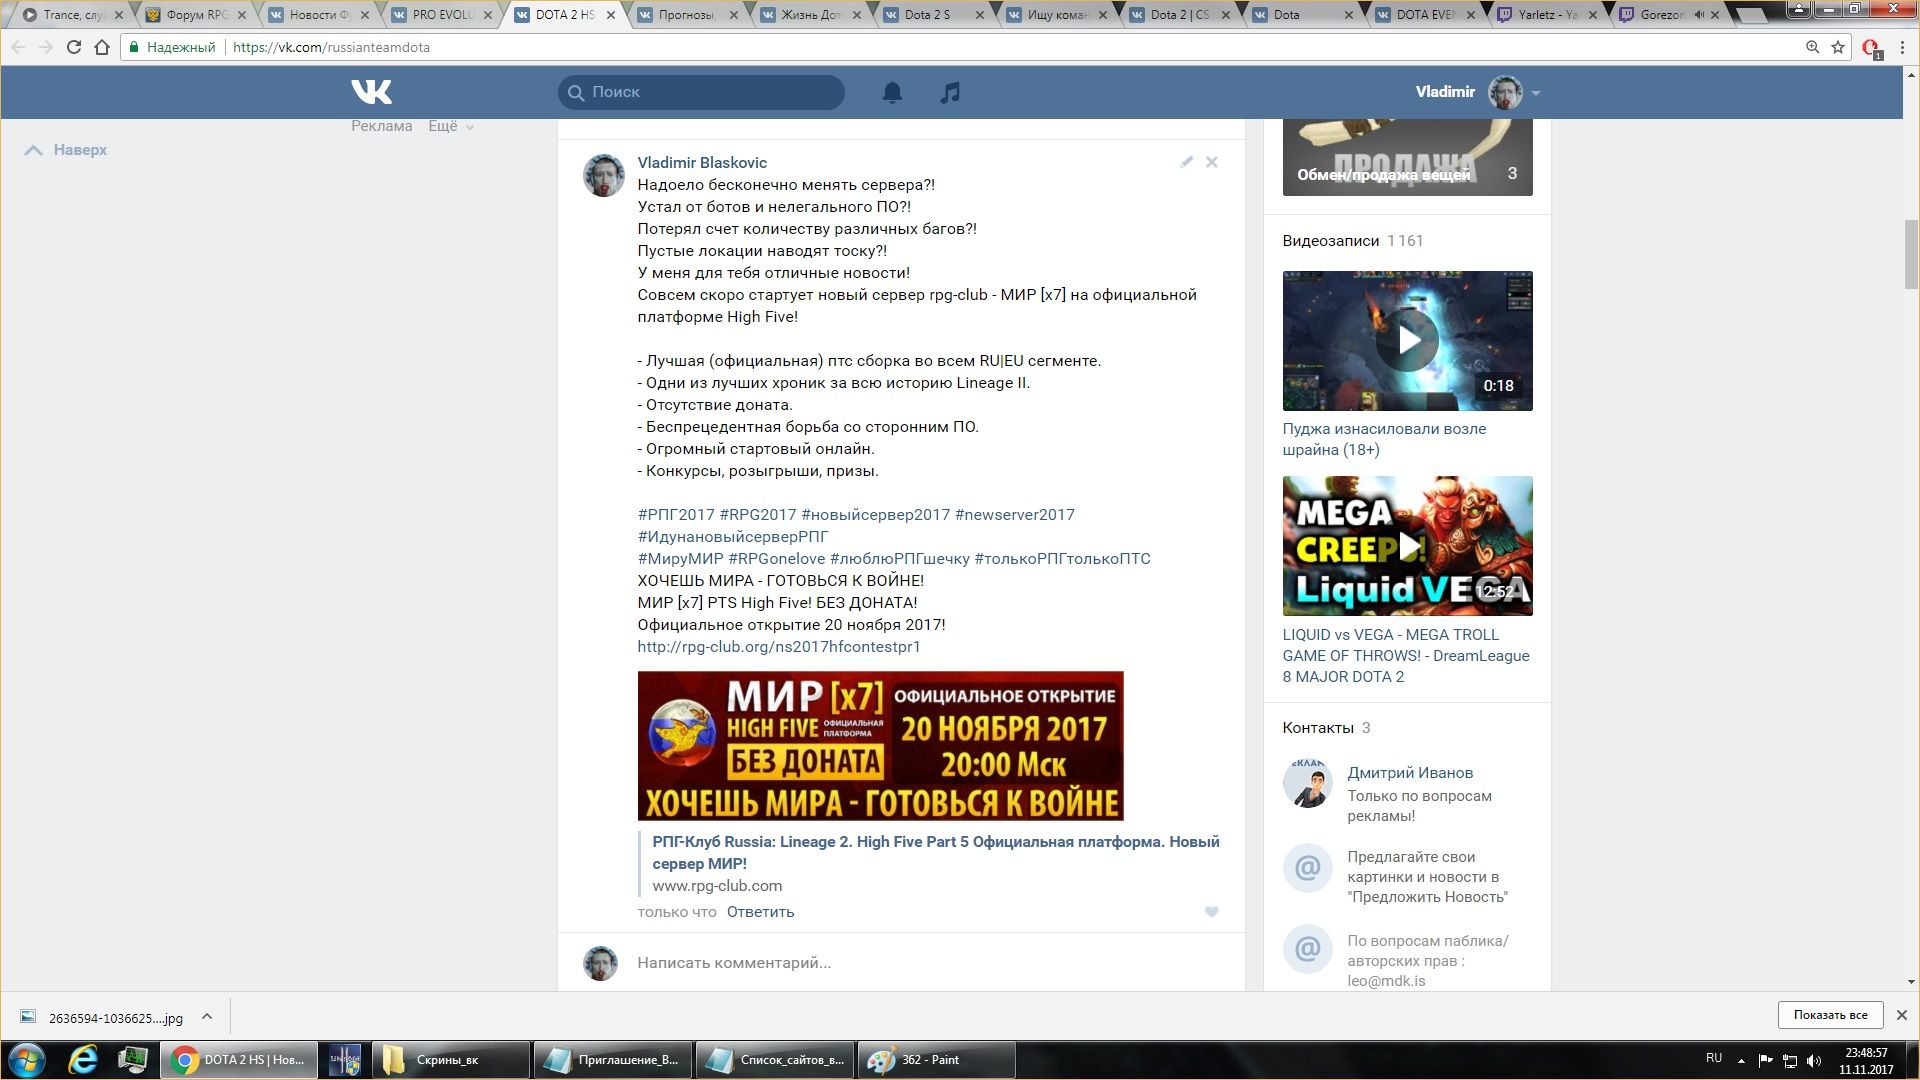Delete the comment with X icon

[1211, 162]
